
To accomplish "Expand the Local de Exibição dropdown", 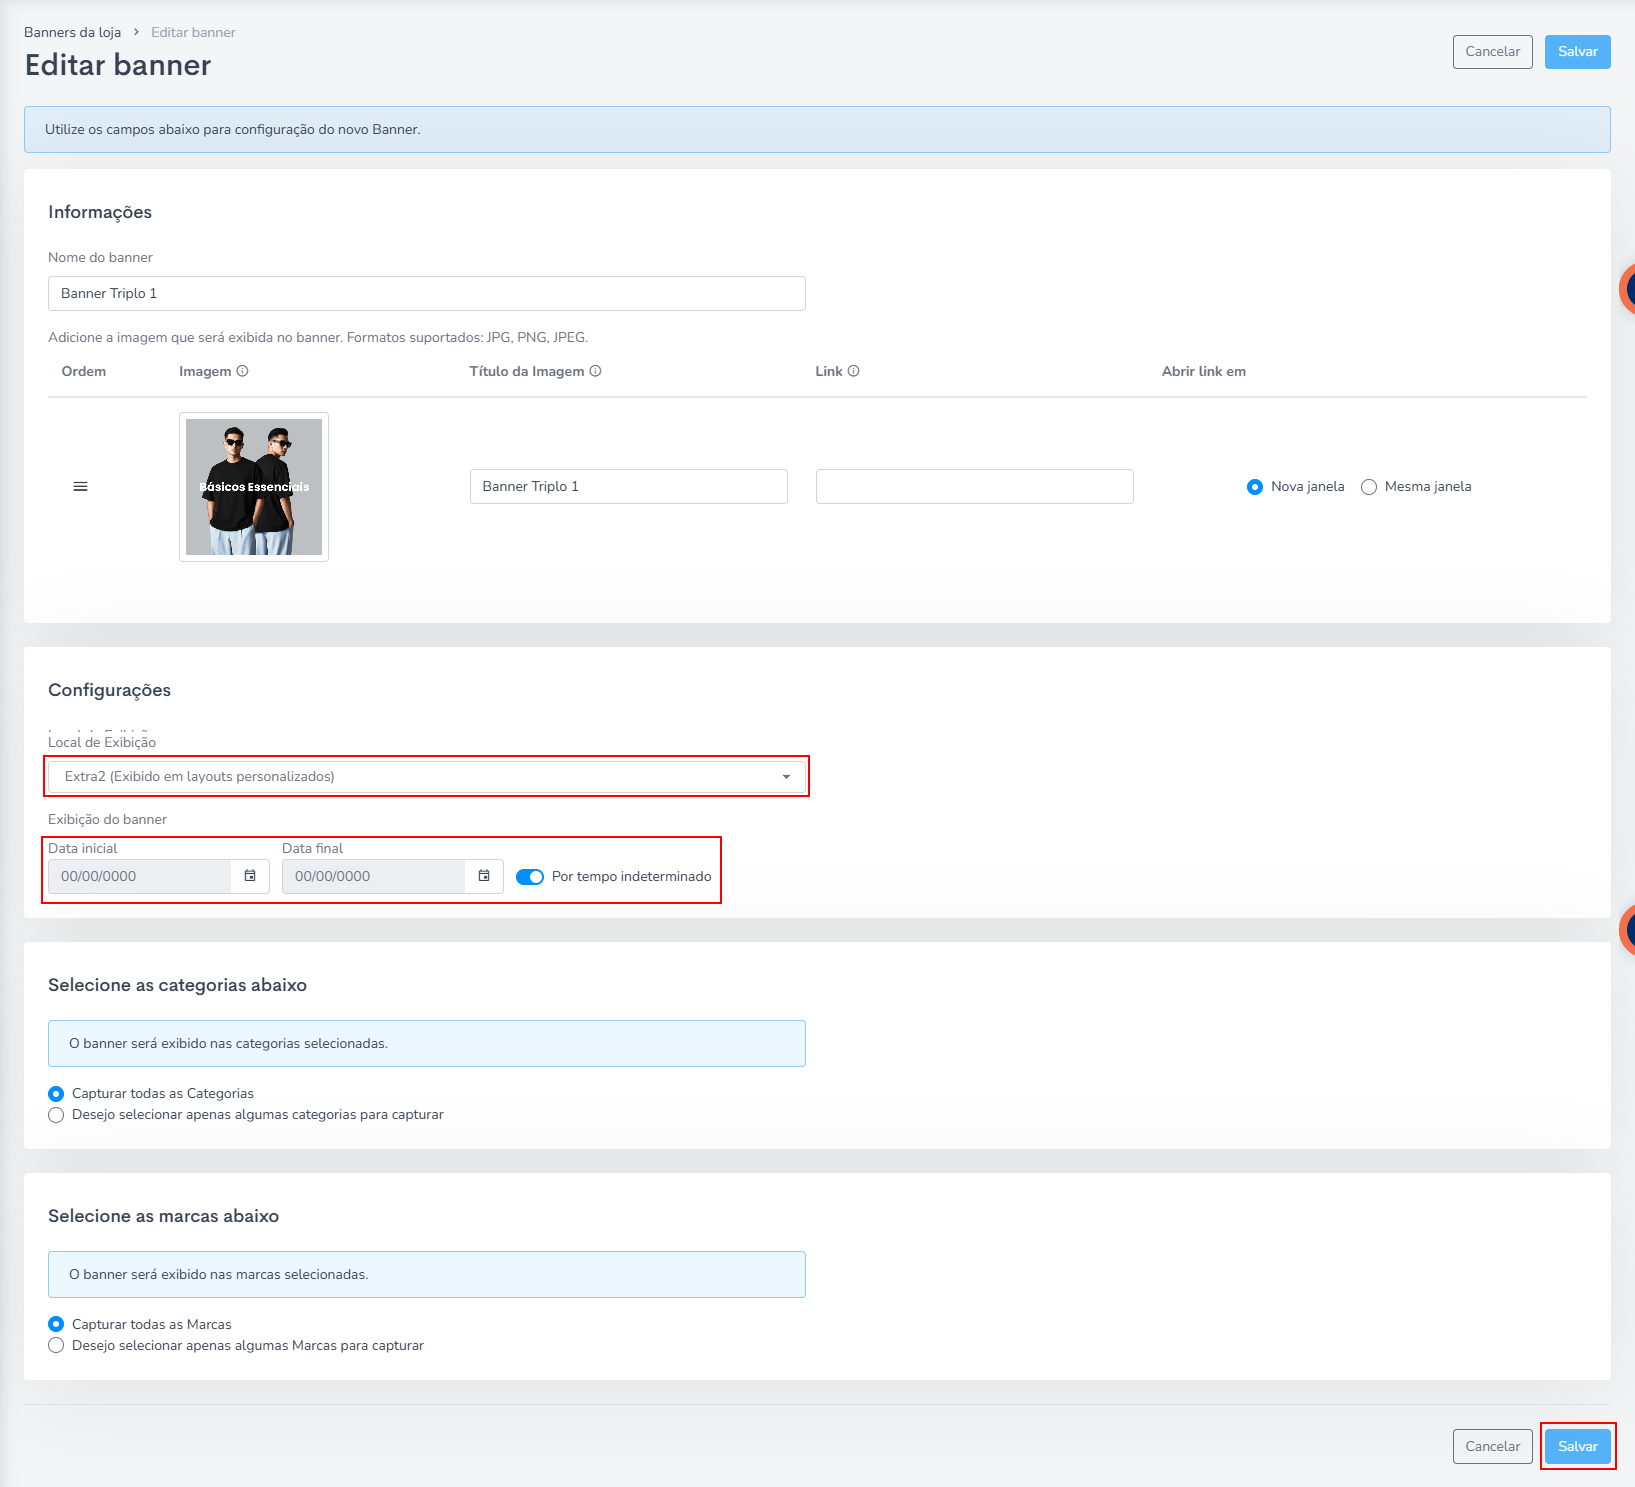I will [x=426, y=777].
